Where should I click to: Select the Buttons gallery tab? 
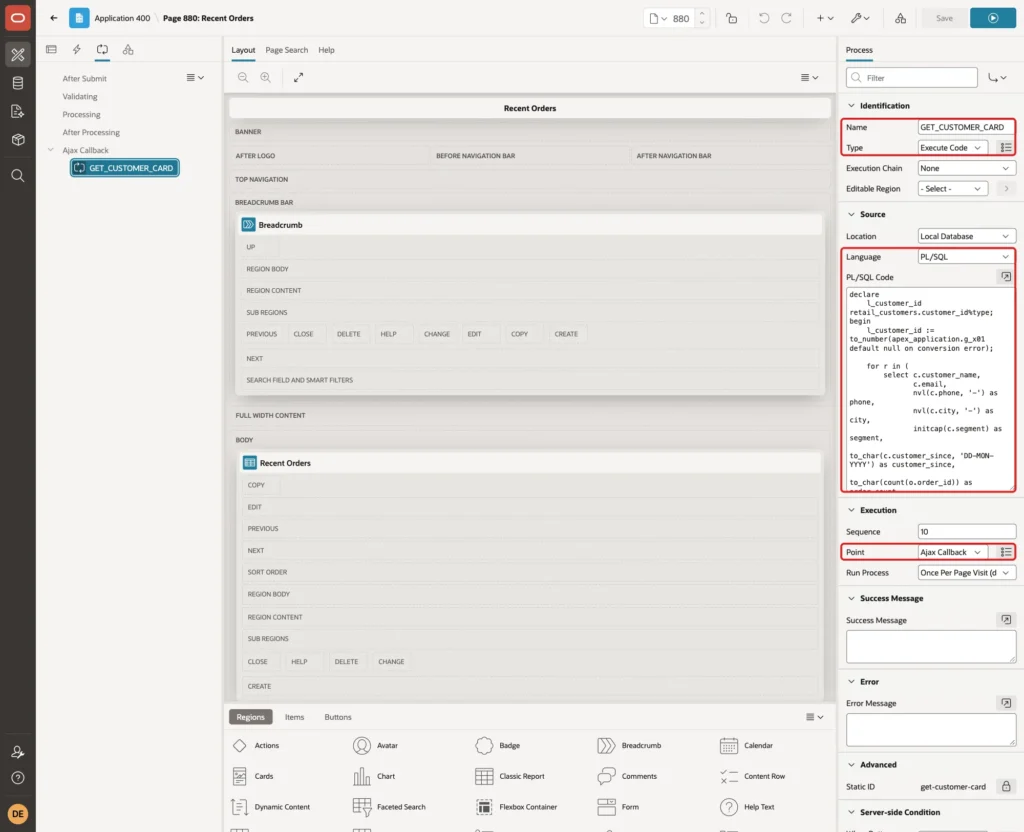coord(338,716)
